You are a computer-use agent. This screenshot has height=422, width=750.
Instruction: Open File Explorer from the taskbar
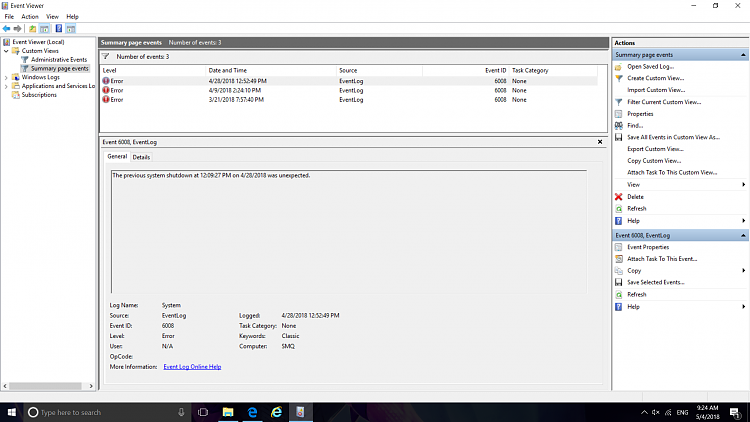[x=227, y=411]
